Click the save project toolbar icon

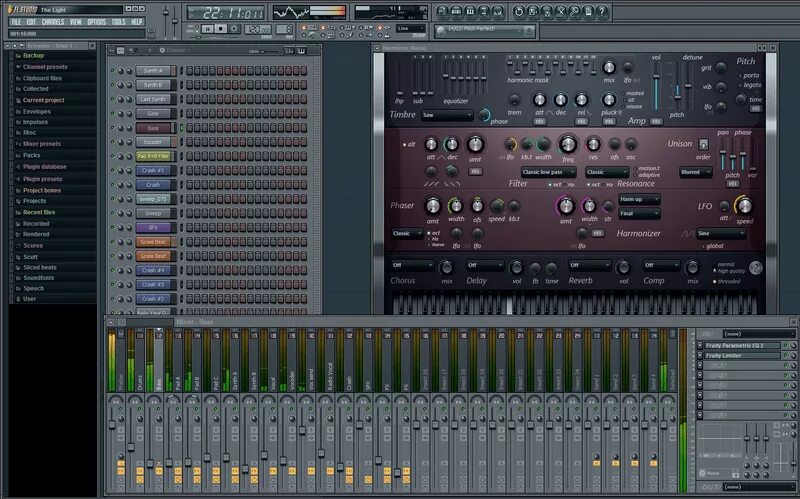pos(533,11)
